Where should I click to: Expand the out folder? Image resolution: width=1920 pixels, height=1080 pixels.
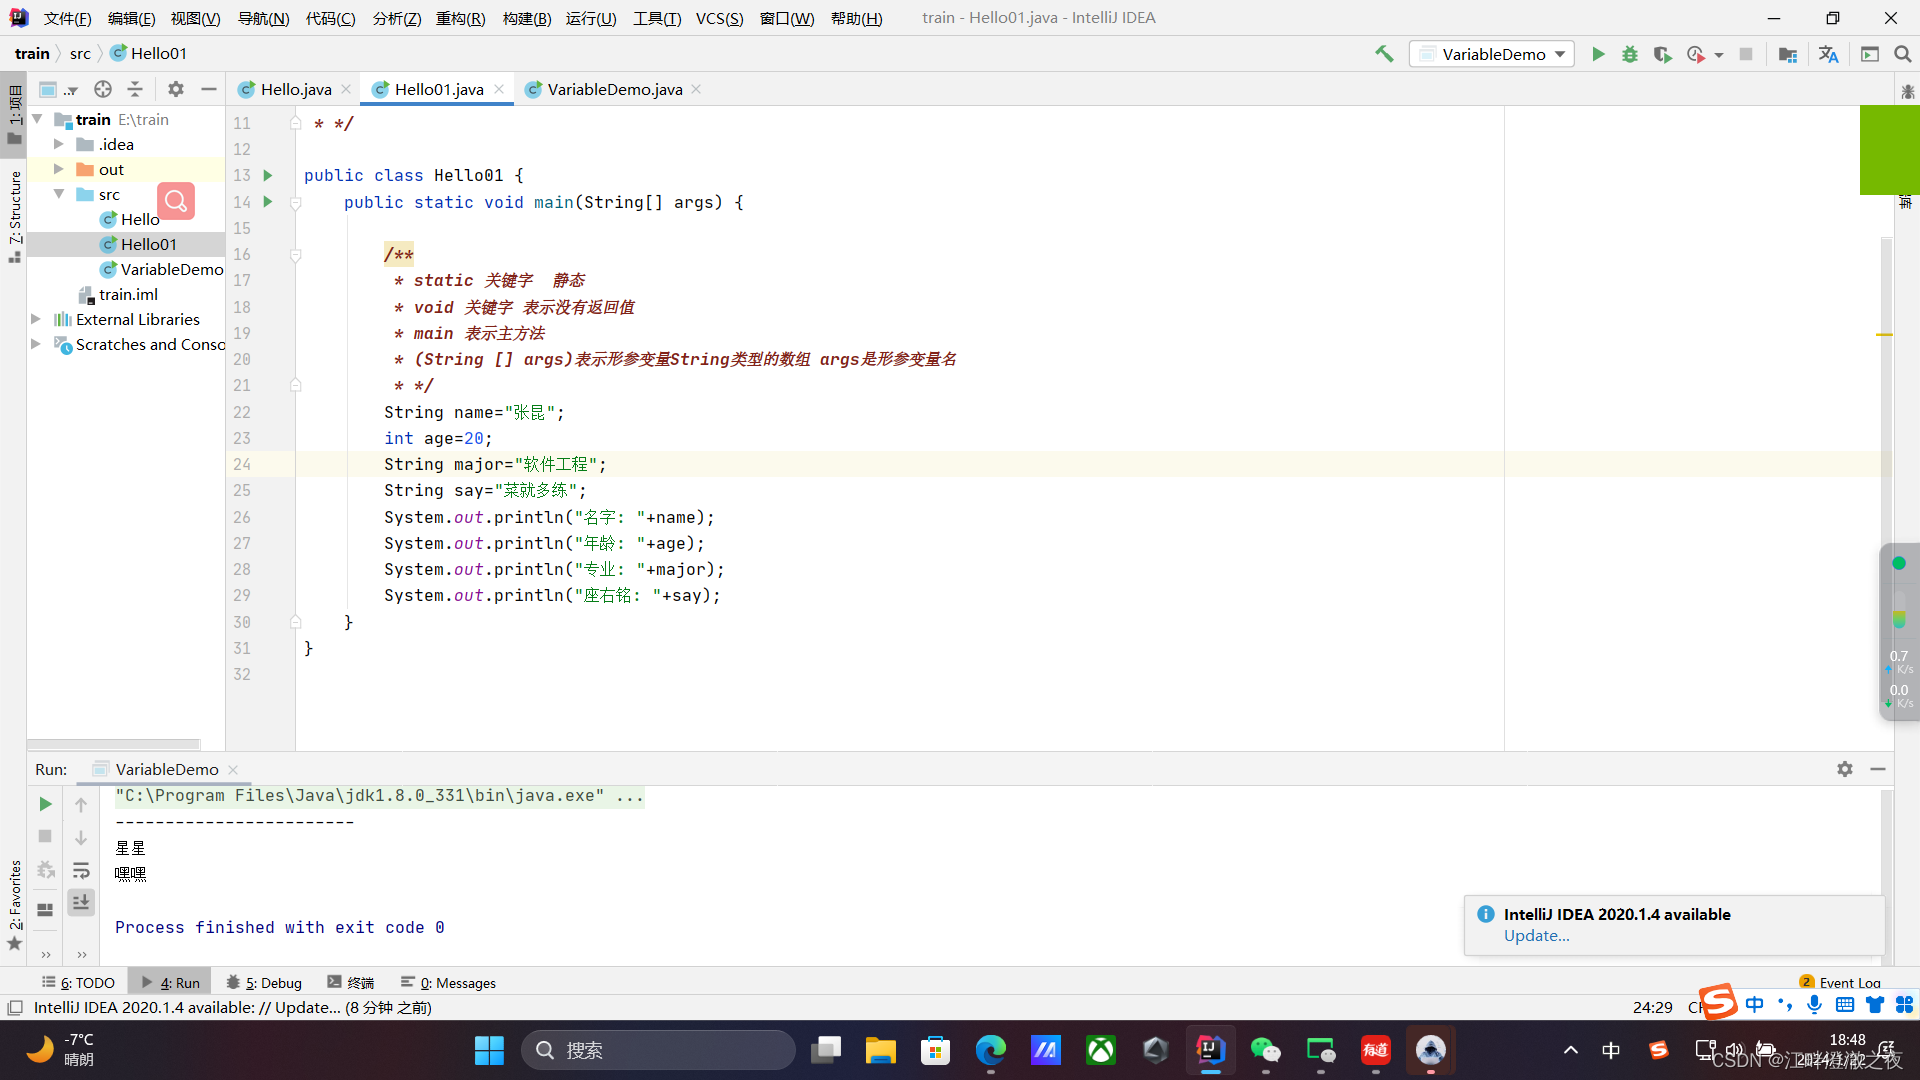[x=58, y=169]
